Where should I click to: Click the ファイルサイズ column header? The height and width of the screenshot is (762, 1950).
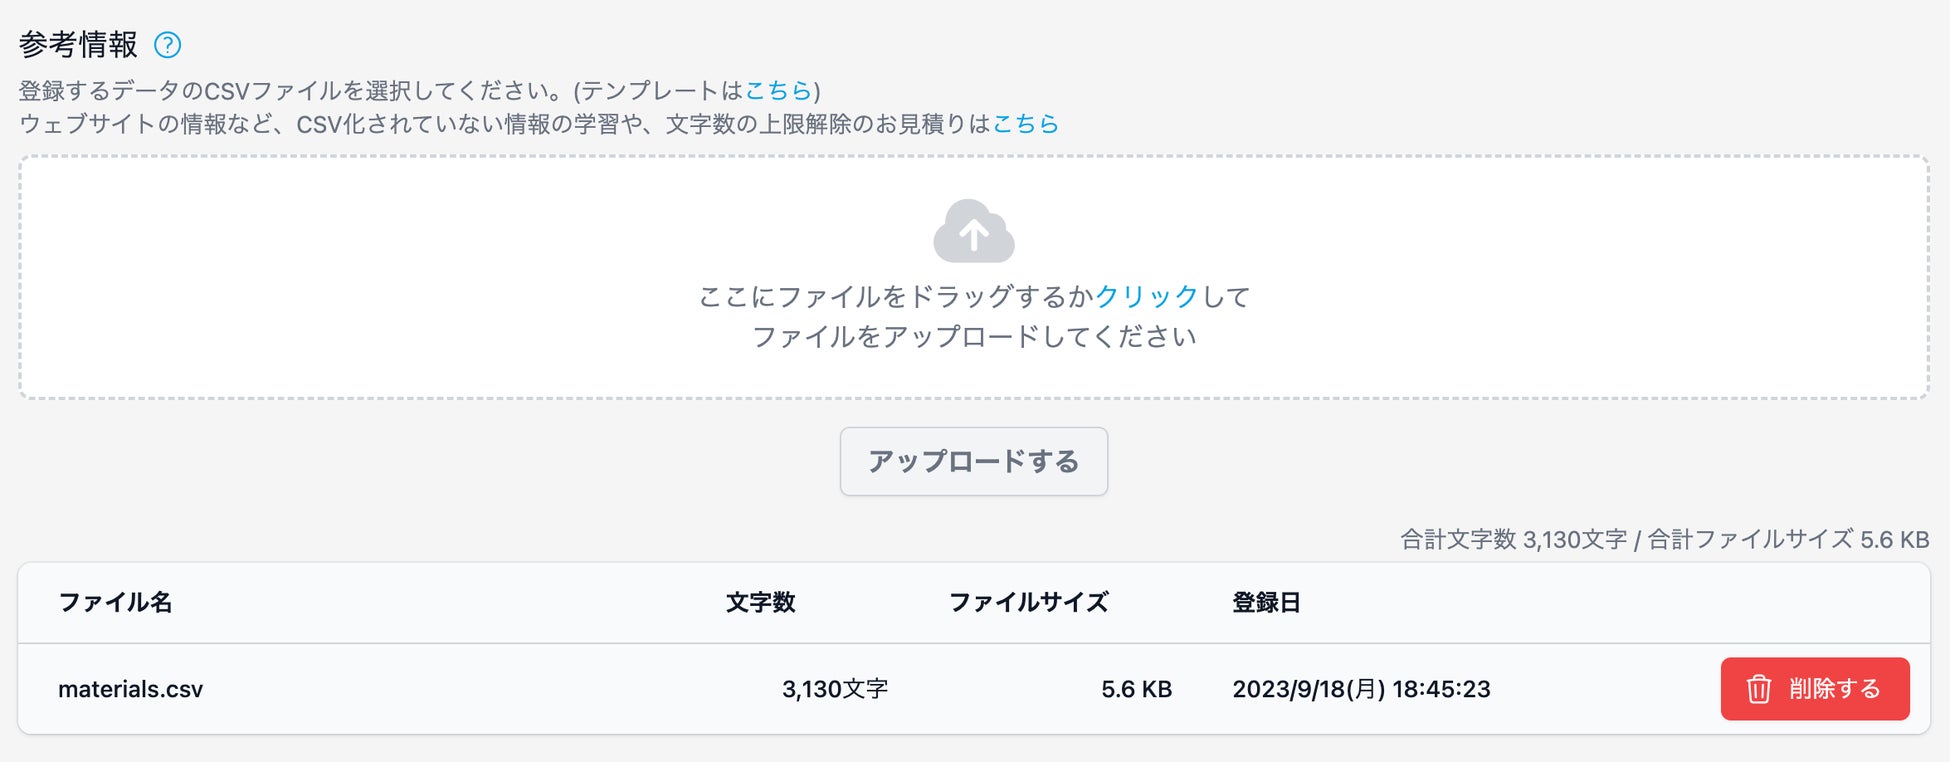click(x=1028, y=602)
